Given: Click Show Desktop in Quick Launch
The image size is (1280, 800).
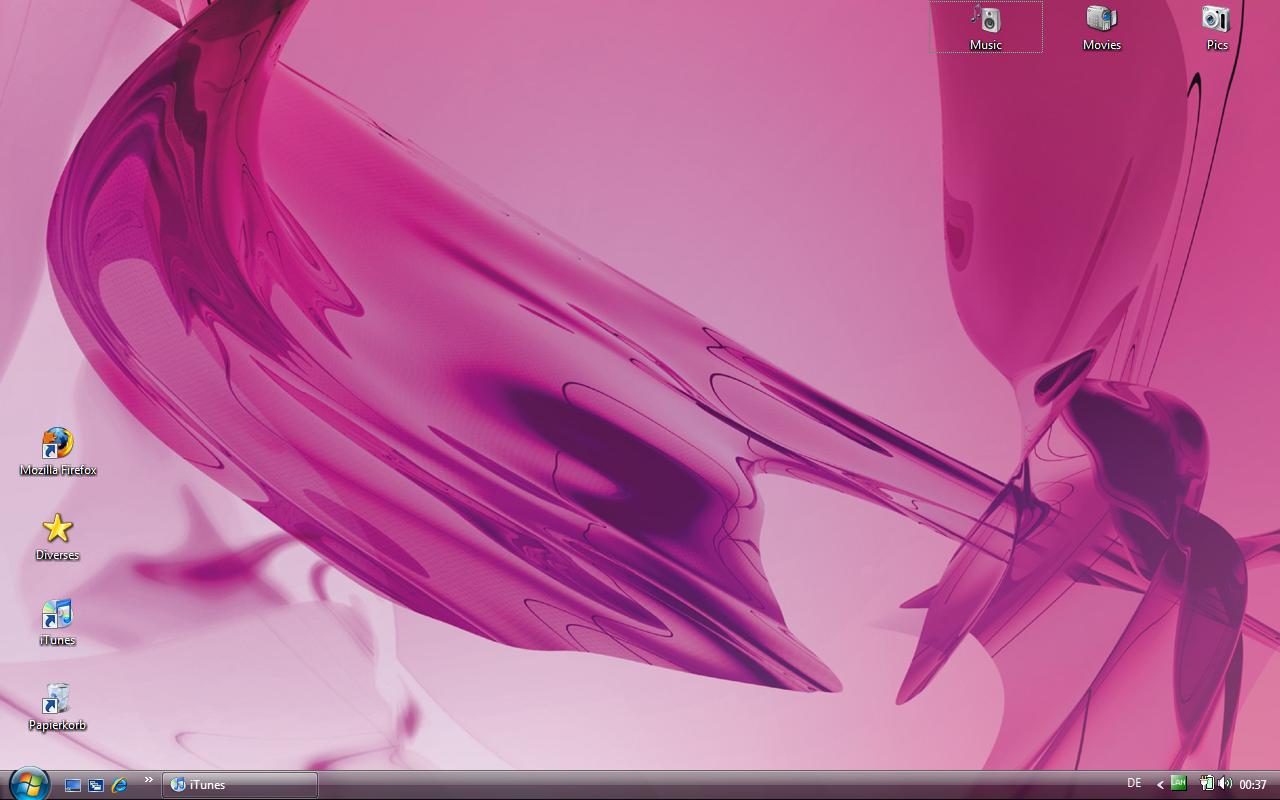Looking at the screenshot, I should (x=73, y=785).
